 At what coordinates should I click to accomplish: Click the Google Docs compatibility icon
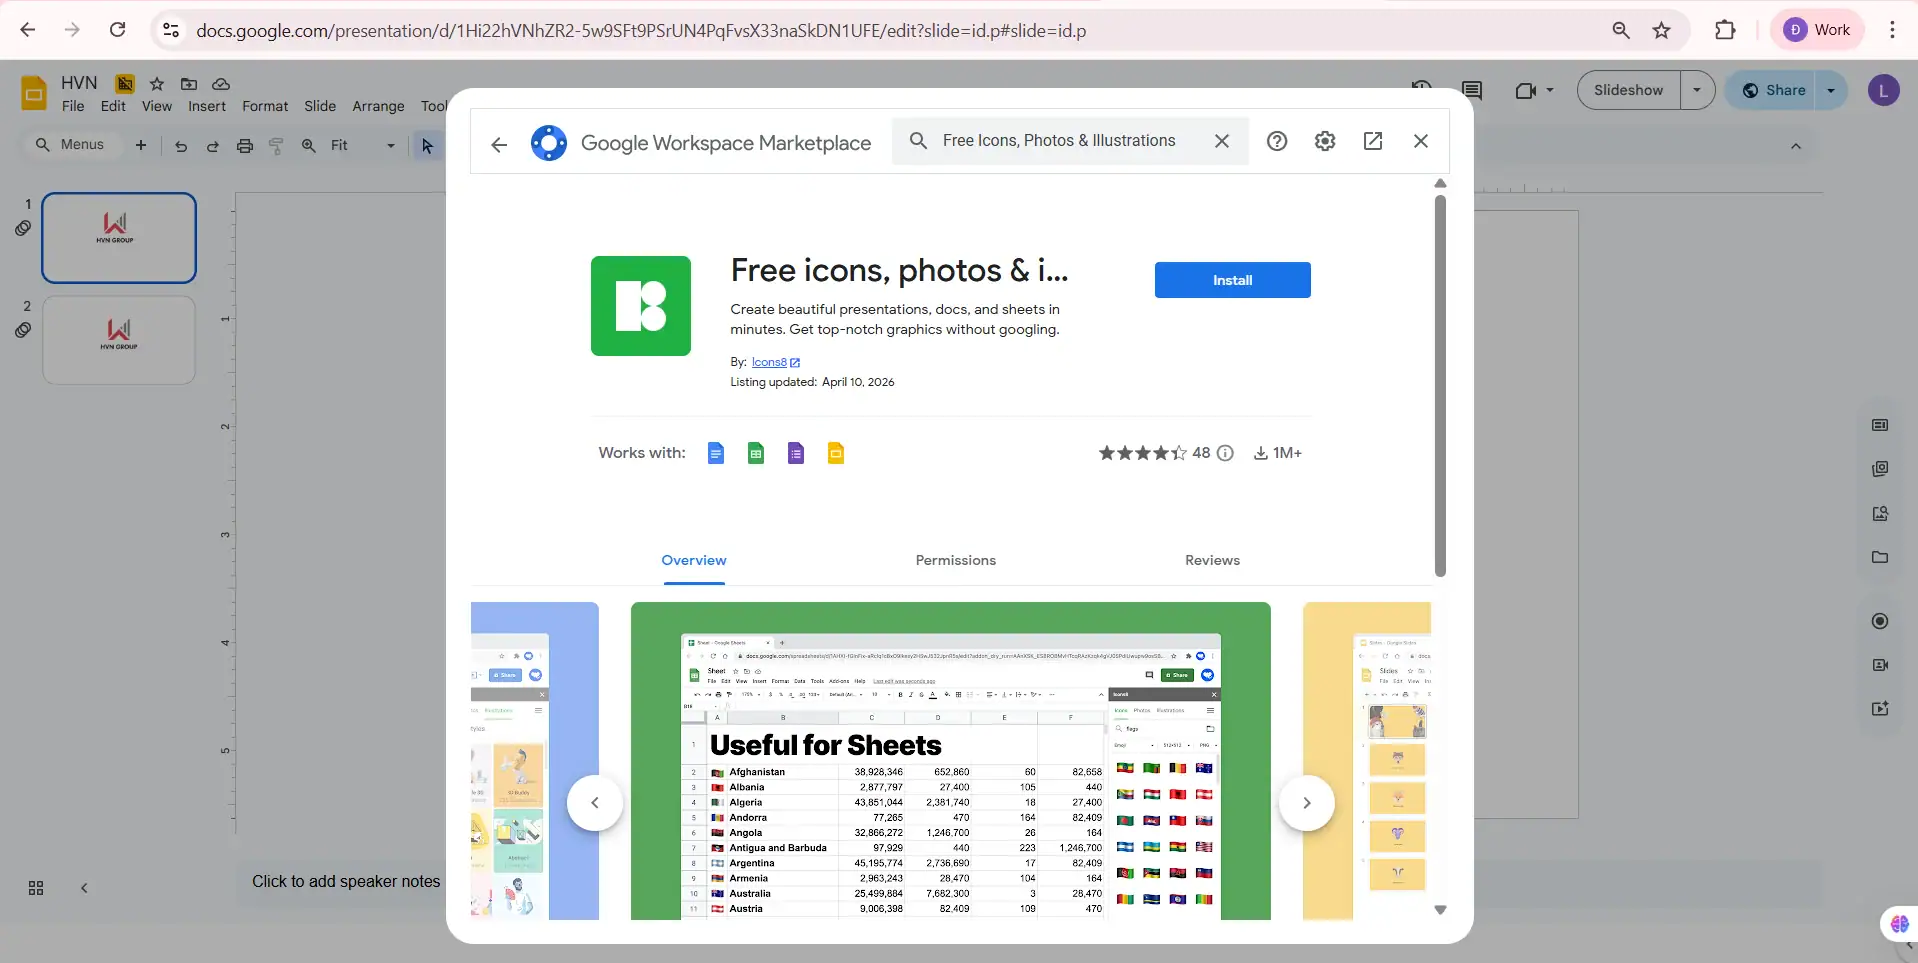[716, 453]
